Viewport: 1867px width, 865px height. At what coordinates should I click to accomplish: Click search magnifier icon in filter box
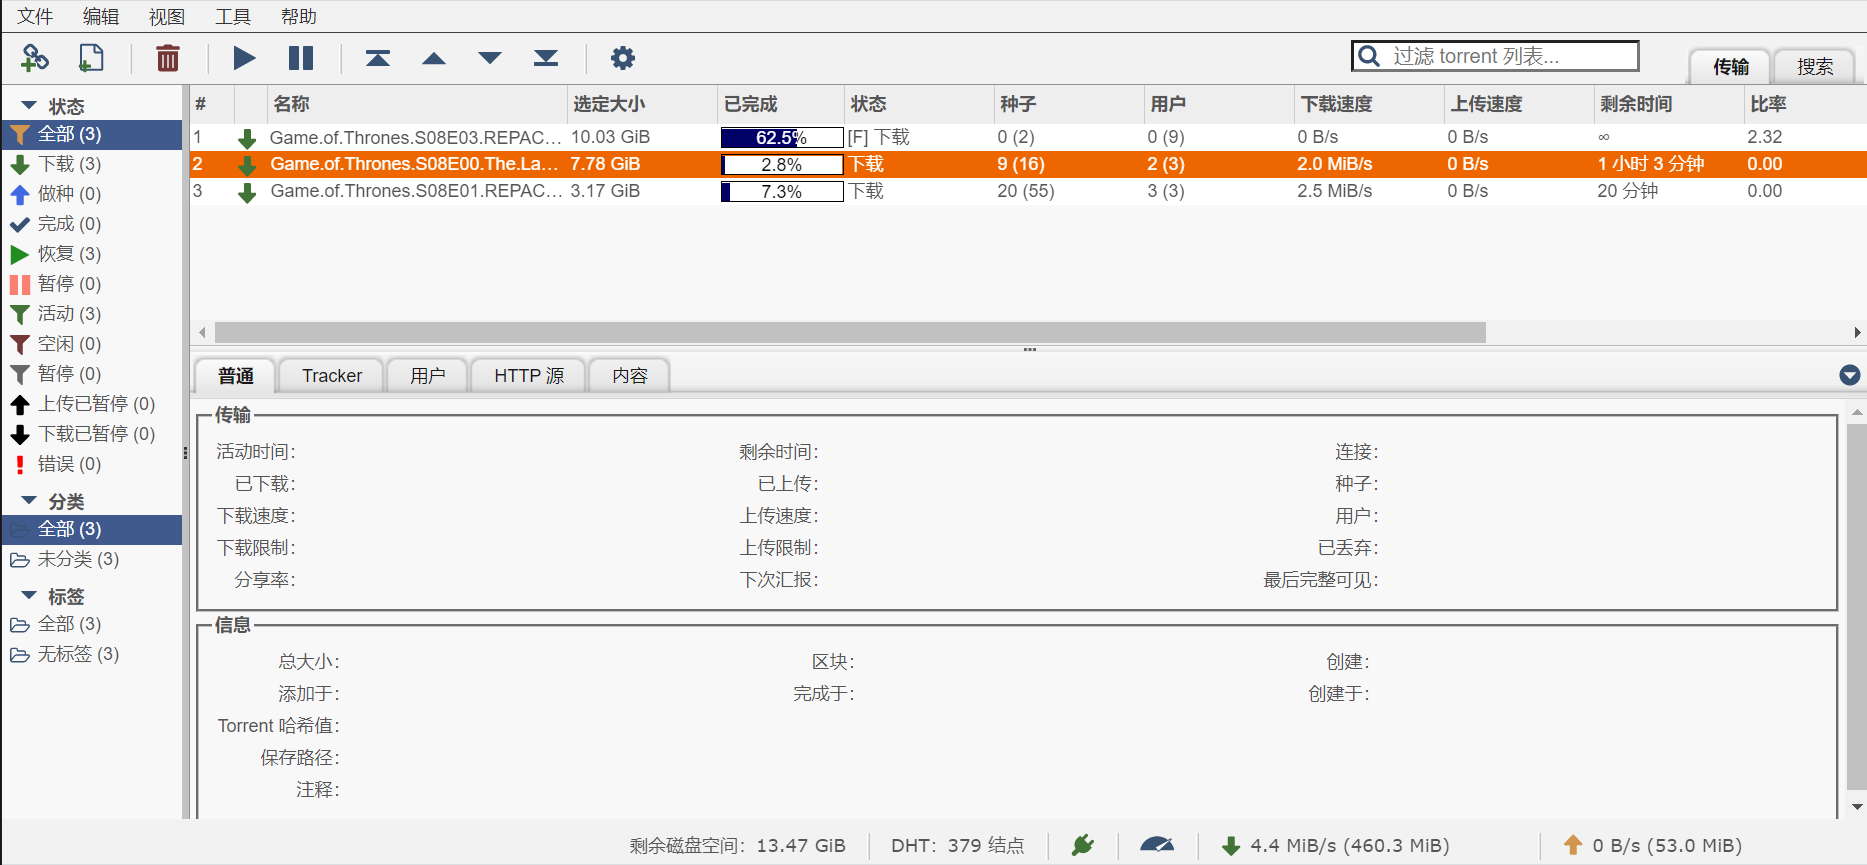[1369, 56]
